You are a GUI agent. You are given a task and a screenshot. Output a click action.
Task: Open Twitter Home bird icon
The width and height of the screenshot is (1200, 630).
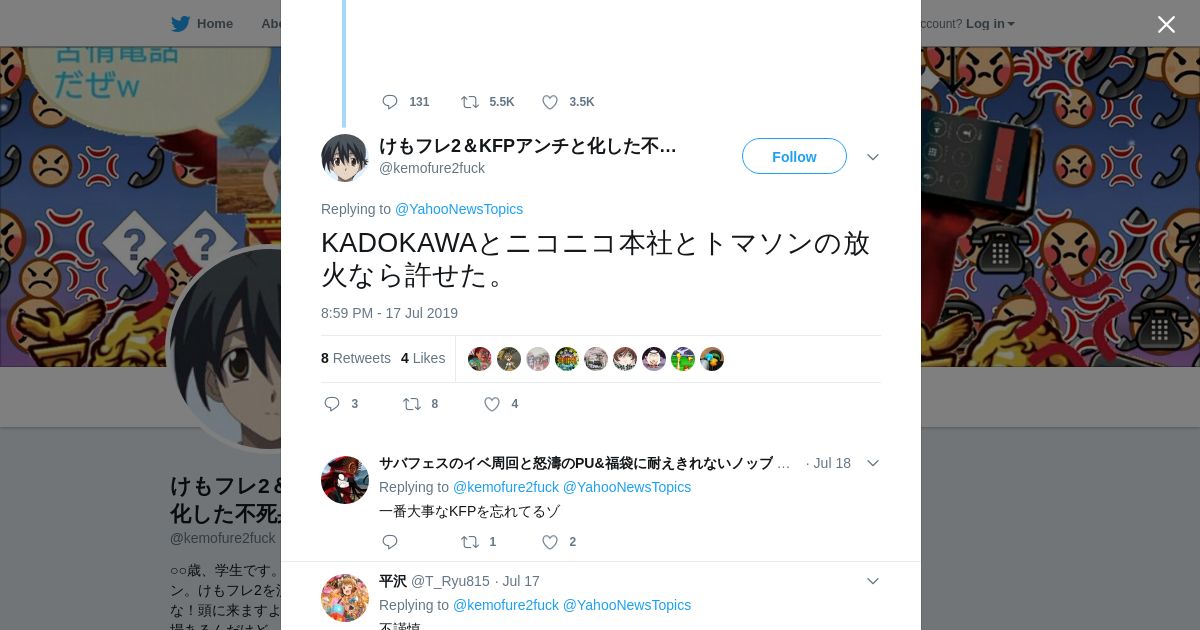tap(180, 23)
